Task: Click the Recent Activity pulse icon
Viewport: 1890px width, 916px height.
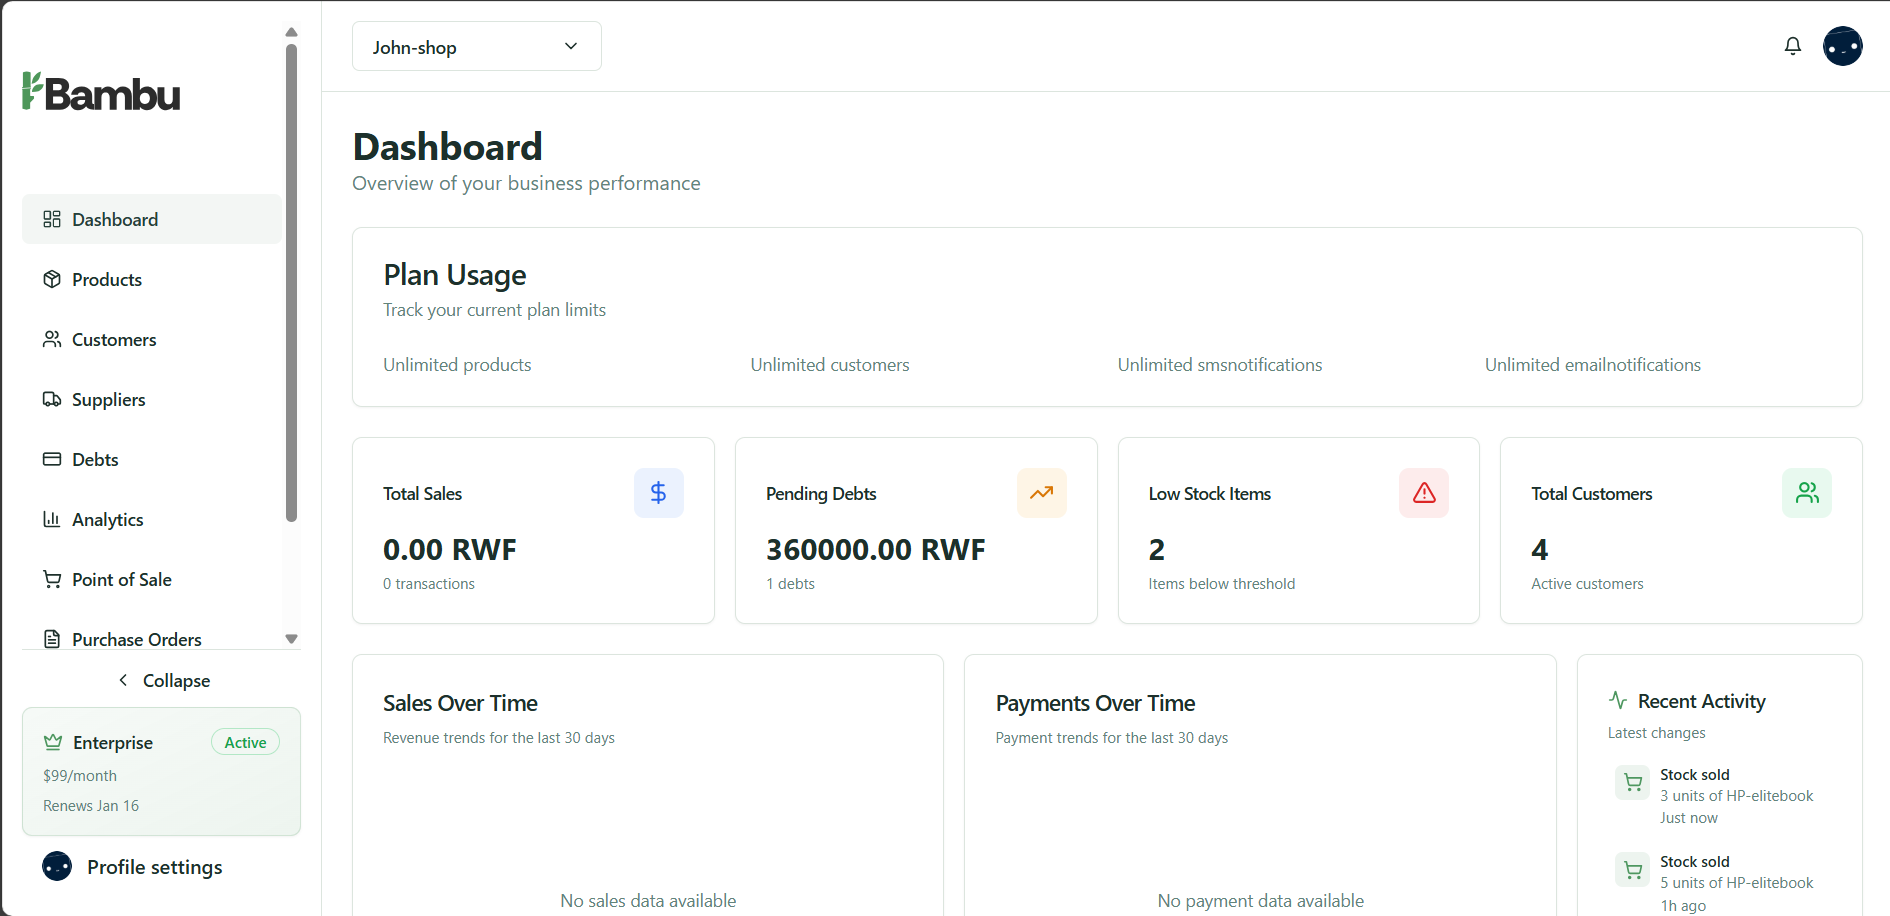Action: 1617,701
